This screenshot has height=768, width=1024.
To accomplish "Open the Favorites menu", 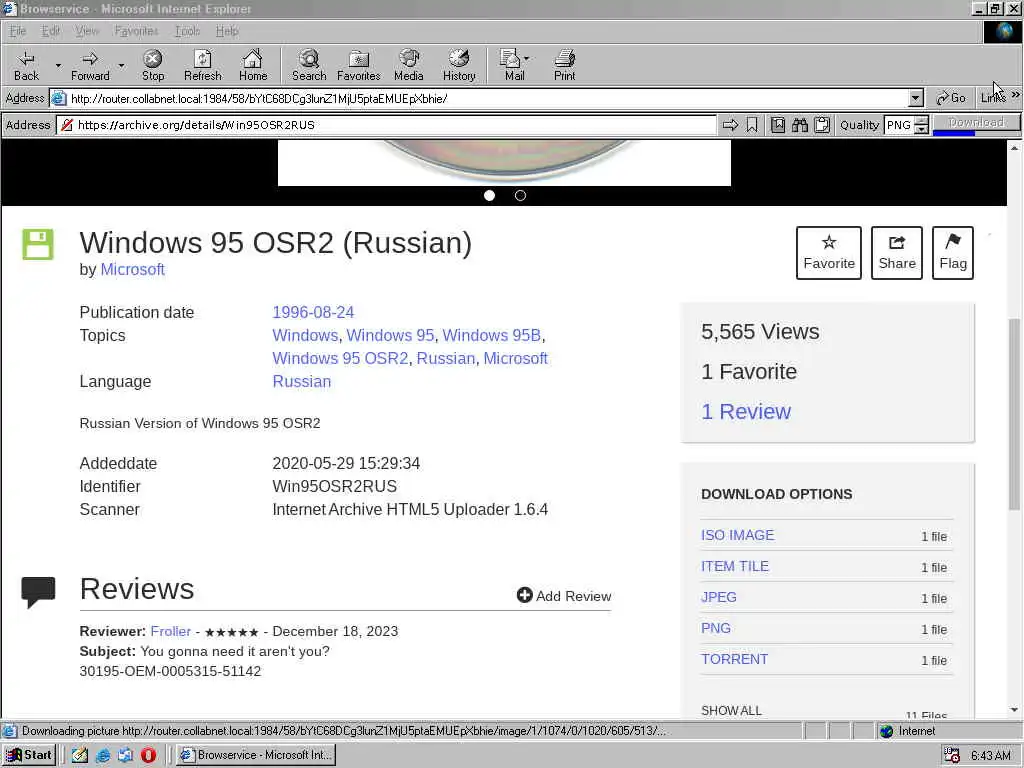I will tap(136, 31).
